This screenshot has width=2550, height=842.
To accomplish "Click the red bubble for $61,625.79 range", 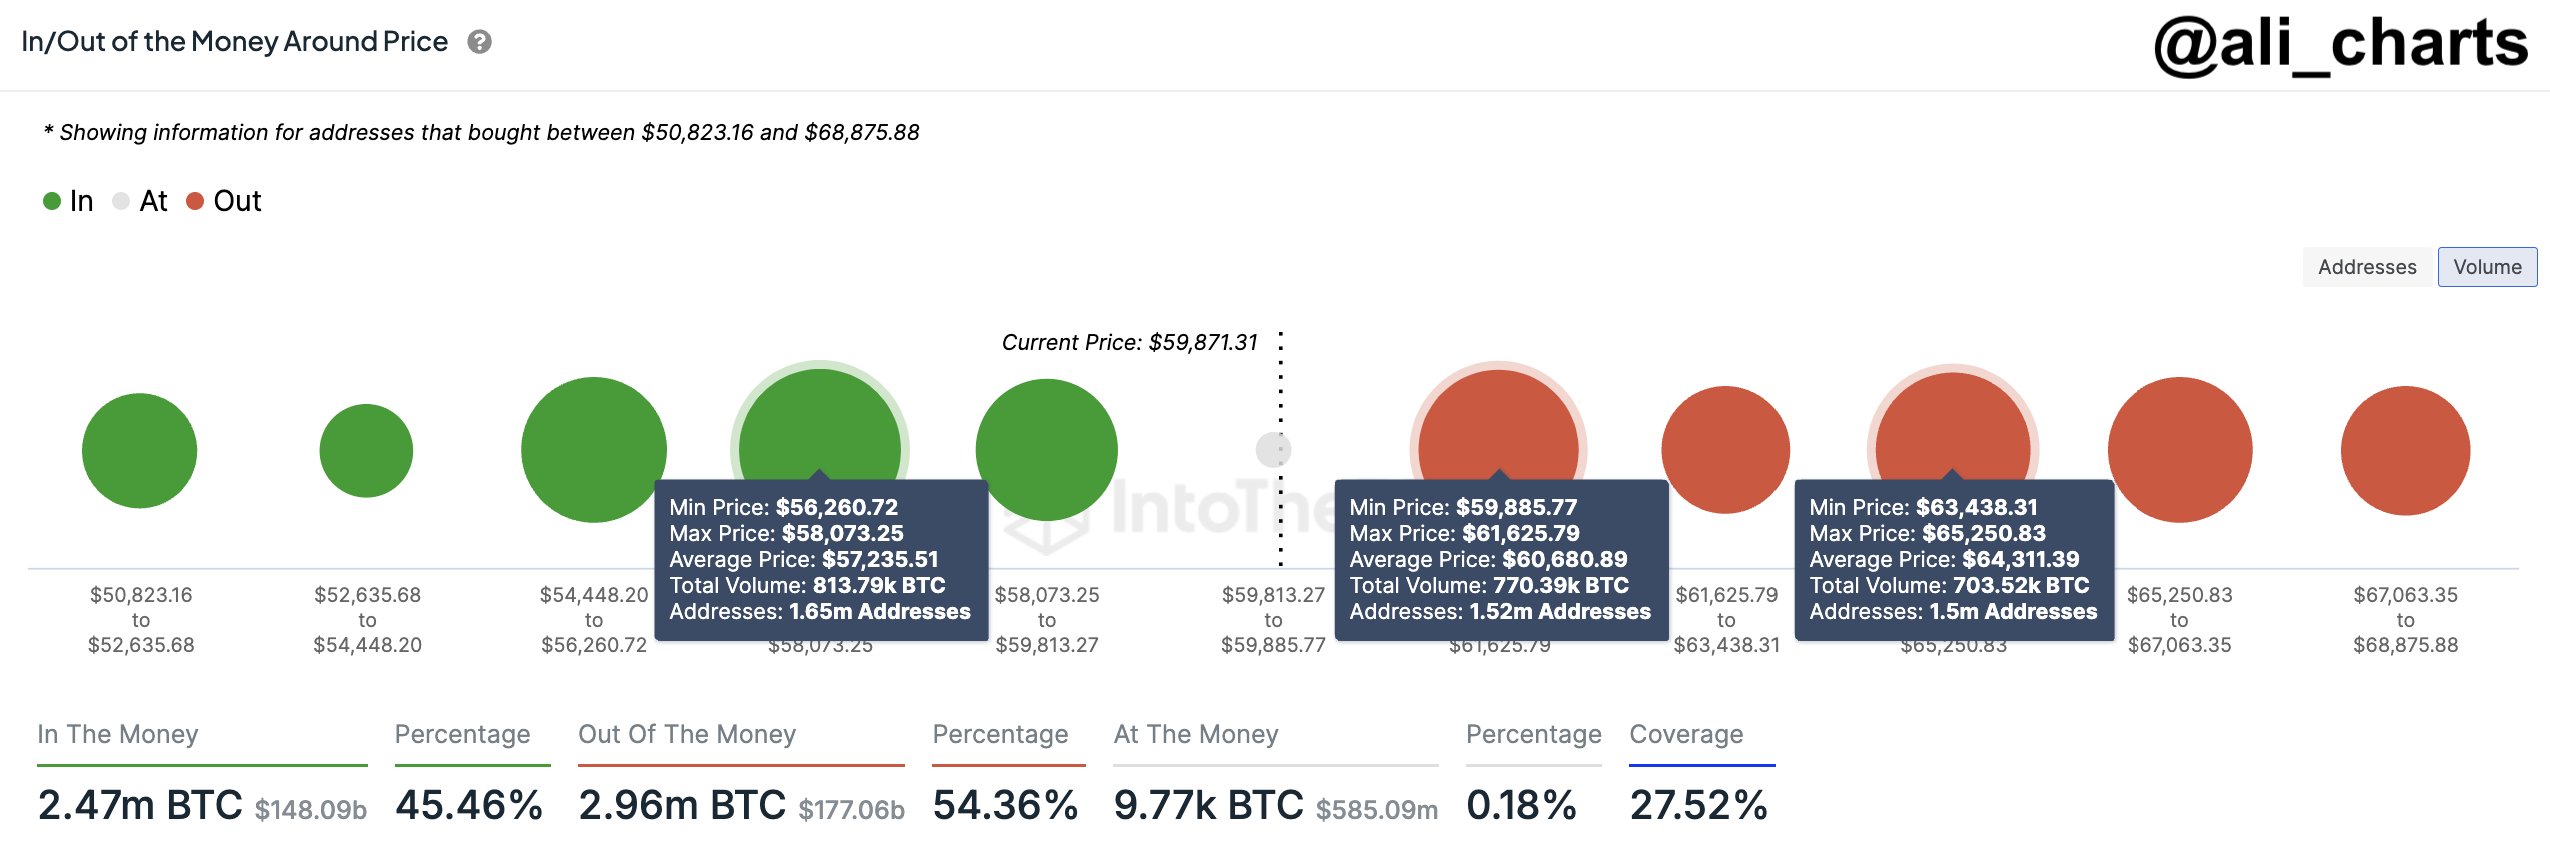I will point(1725,449).
